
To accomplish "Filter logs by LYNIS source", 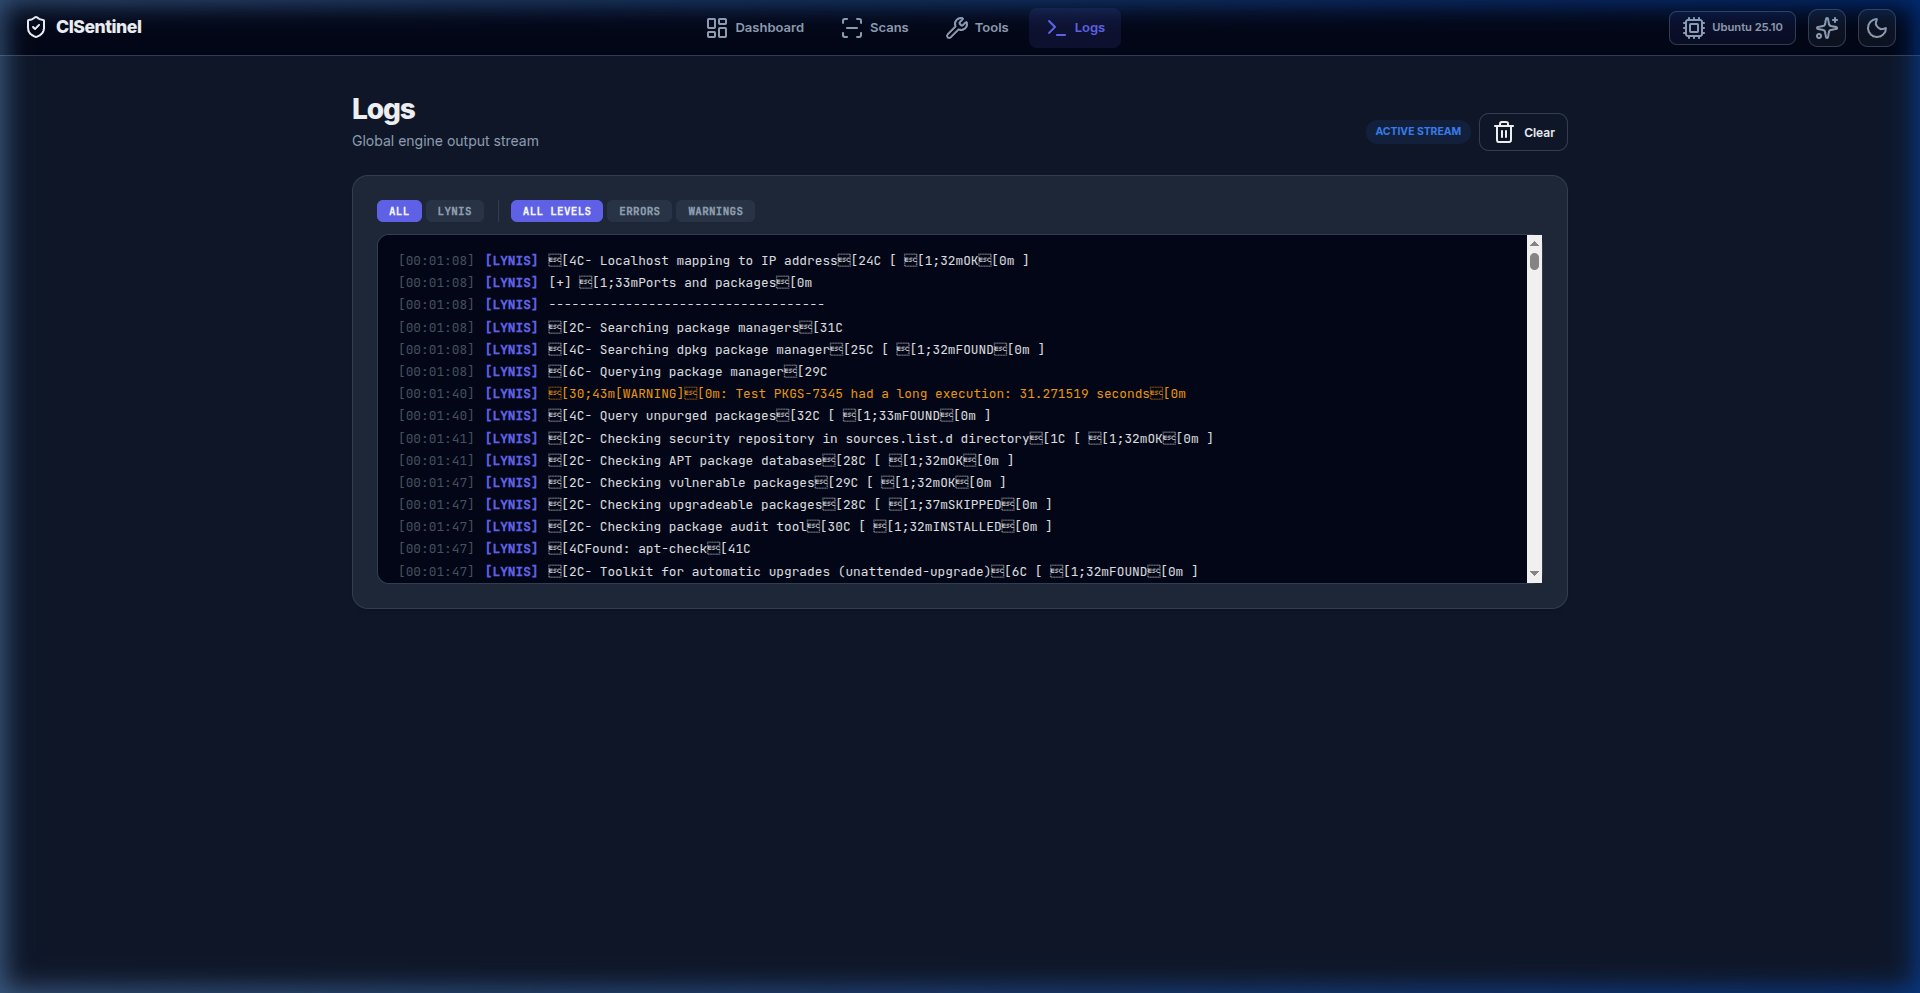I will 455,211.
